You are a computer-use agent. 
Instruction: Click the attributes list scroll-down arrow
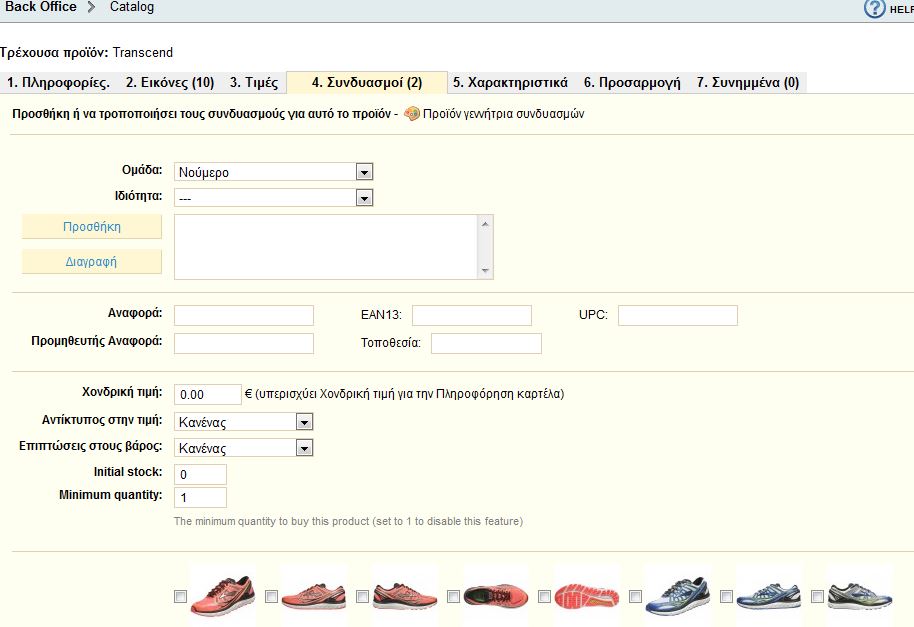point(486,270)
